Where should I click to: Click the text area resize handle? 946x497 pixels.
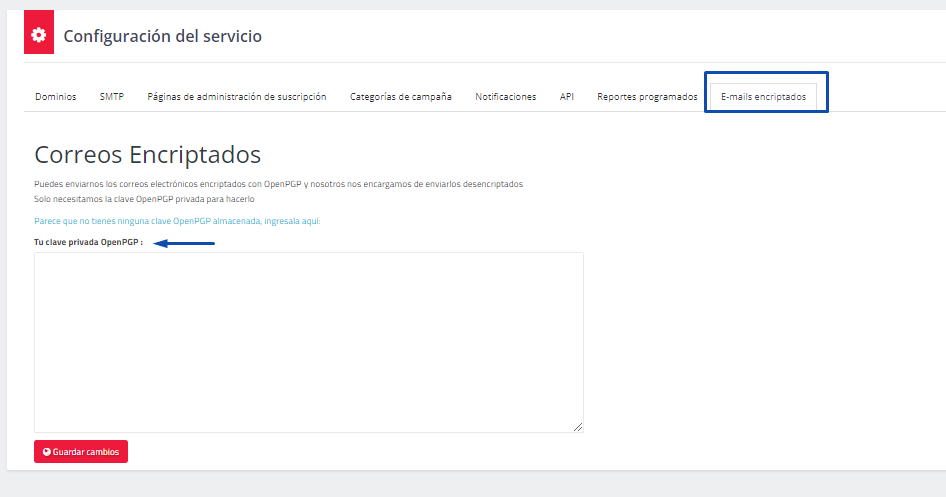point(577,426)
